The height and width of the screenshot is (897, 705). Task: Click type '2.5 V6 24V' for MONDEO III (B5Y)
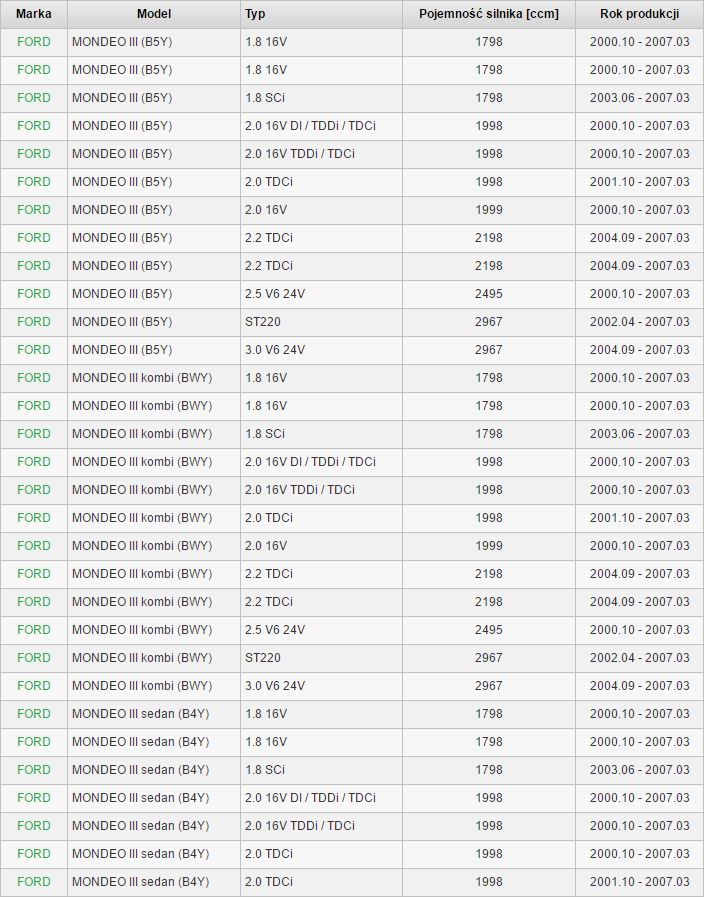(275, 293)
